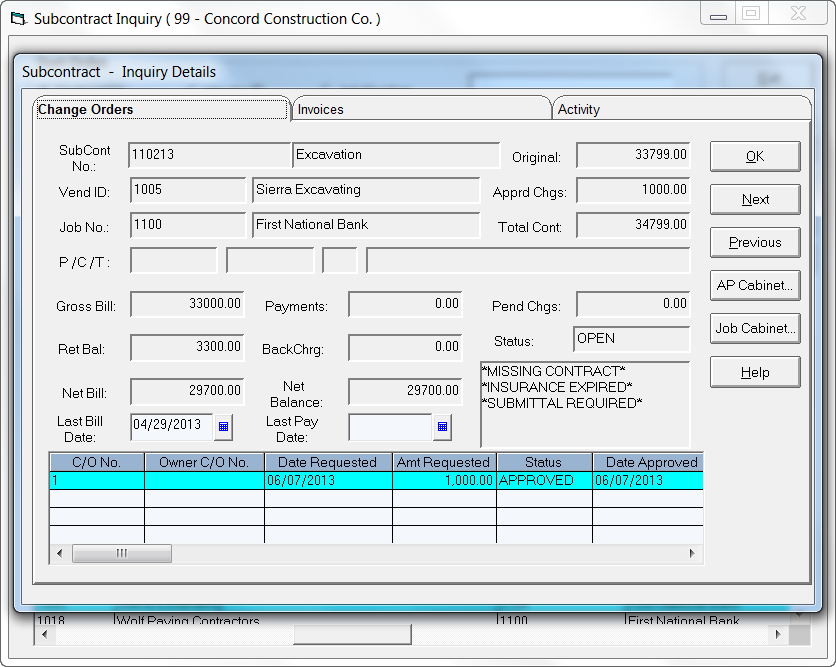Click the empty Last Pay Date field
This screenshot has width=836, height=667.
tap(389, 427)
